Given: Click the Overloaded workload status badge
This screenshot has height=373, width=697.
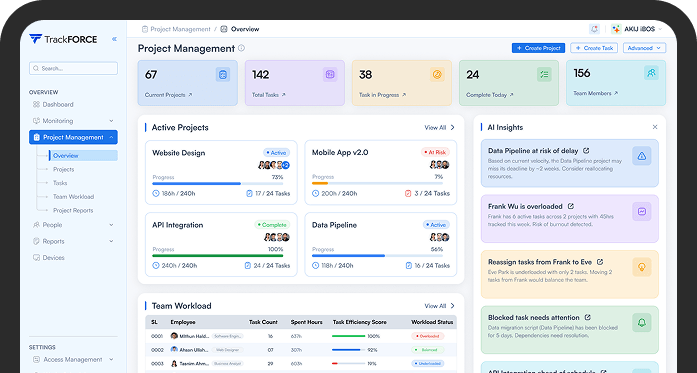Looking at the screenshot, I should (427, 336).
